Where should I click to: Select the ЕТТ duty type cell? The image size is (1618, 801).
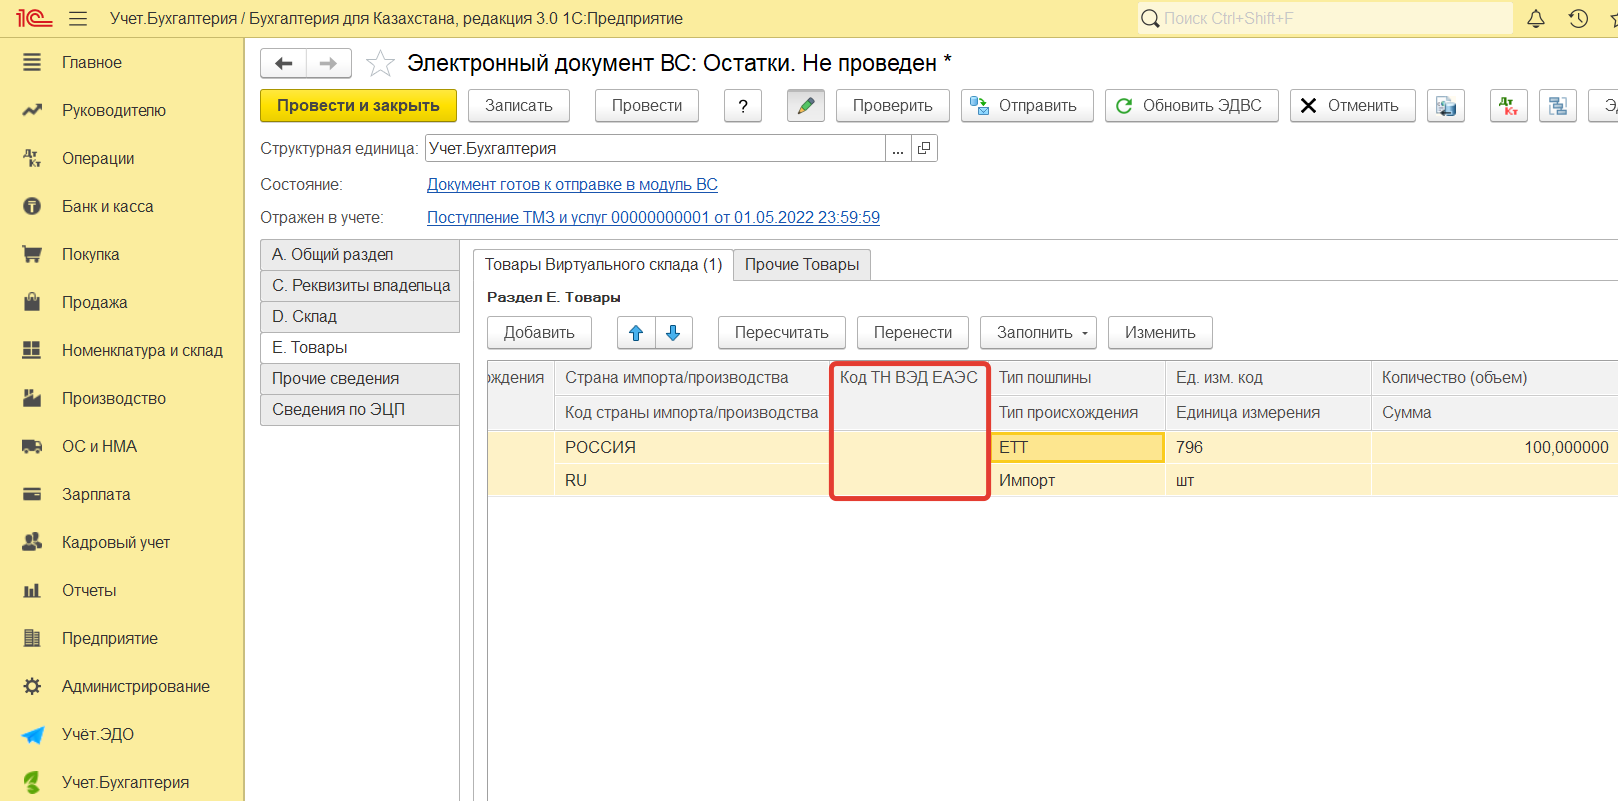point(1077,448)
